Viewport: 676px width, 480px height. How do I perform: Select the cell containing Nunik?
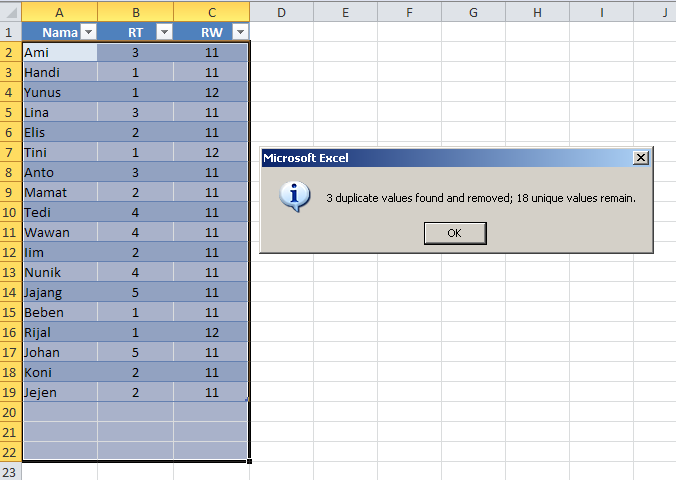pos(59,272)
